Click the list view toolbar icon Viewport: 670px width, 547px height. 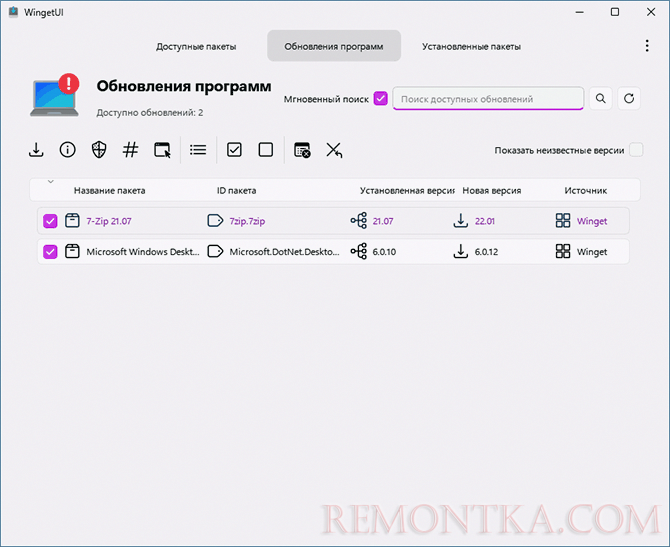(x=198, y=150)
